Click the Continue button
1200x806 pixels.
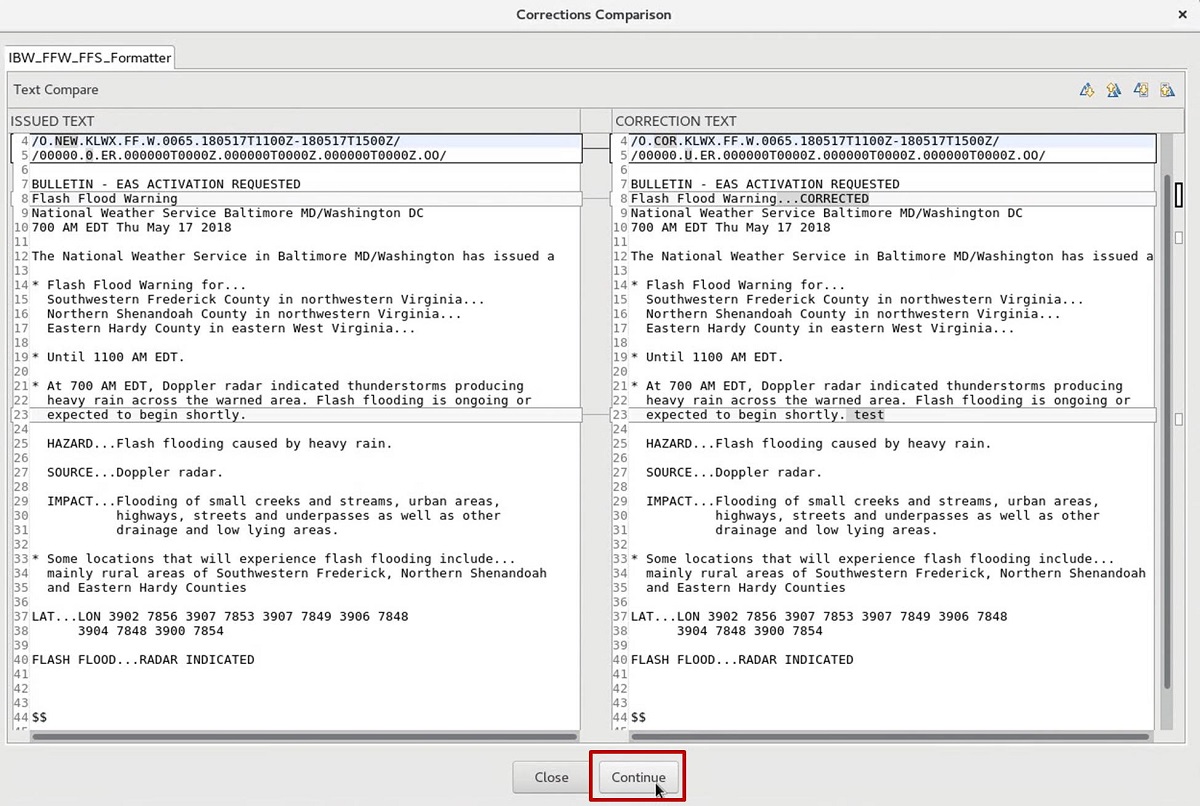[638, 777]
